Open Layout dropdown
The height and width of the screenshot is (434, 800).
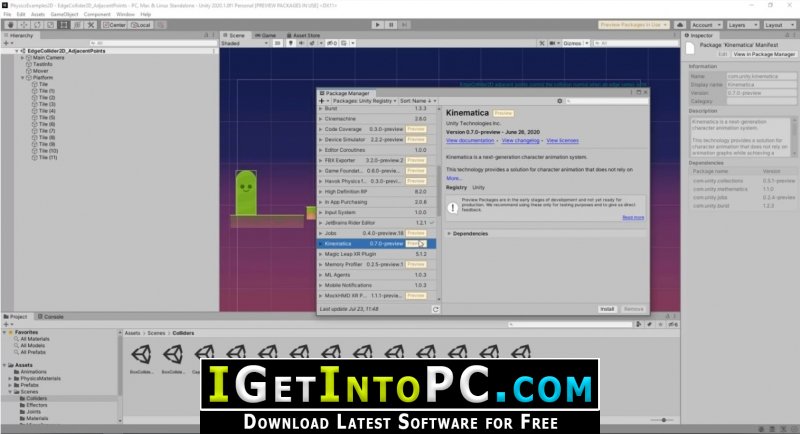click(779, 24)
